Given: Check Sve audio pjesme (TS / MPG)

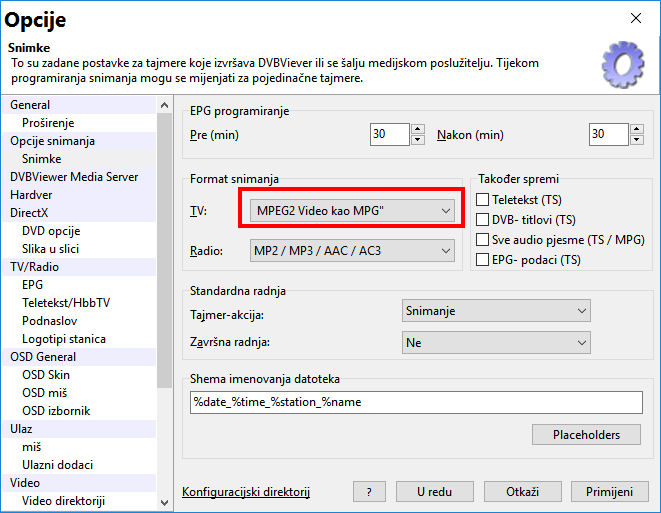Looking at the screenshot, I should tap(483, 240).
